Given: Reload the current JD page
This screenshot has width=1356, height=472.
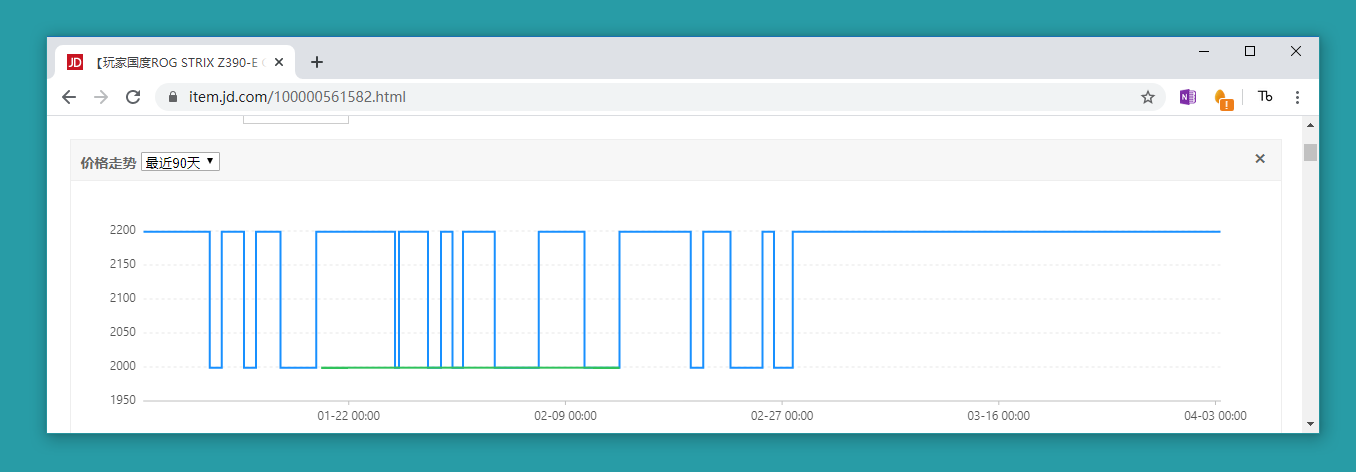Looking at the screenshot, I should tap(132, 97).
